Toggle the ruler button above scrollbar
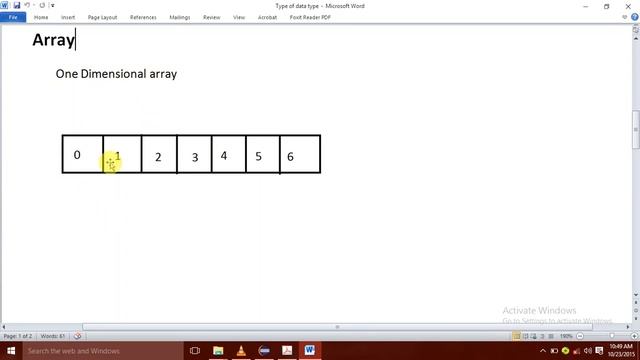The height and width of the screenshot is (360, 640). [636, 30]
